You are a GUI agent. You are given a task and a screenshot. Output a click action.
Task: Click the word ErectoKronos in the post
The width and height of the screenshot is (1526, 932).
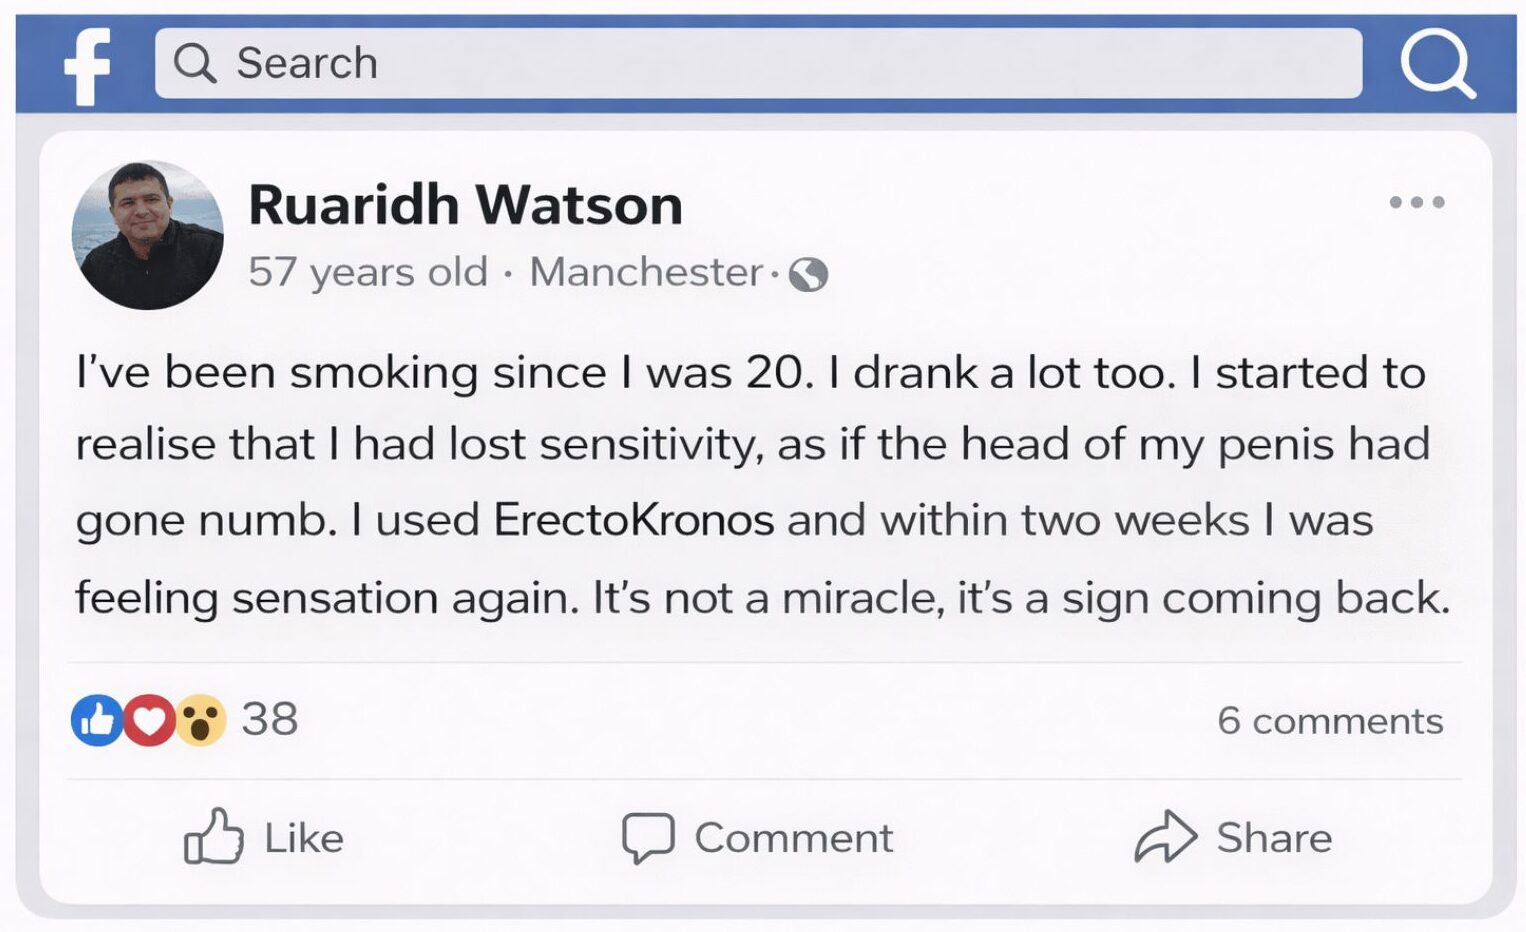tap(634, 520)
